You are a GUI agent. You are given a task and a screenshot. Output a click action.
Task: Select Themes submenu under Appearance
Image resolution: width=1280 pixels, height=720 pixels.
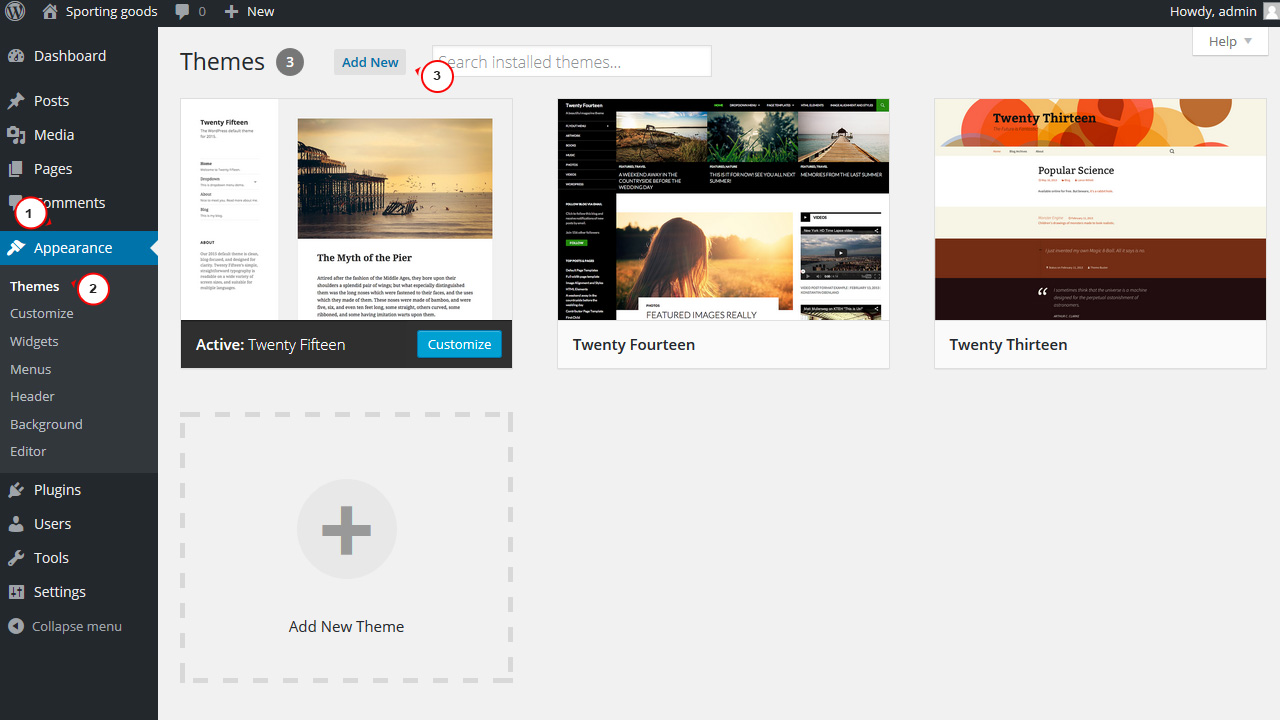tap(35, 286)
